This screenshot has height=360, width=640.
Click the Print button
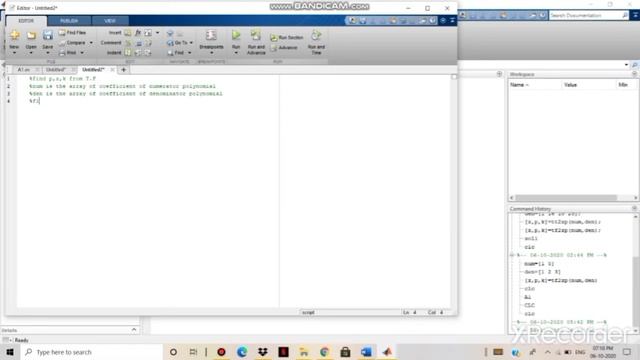tap(68, 53)
